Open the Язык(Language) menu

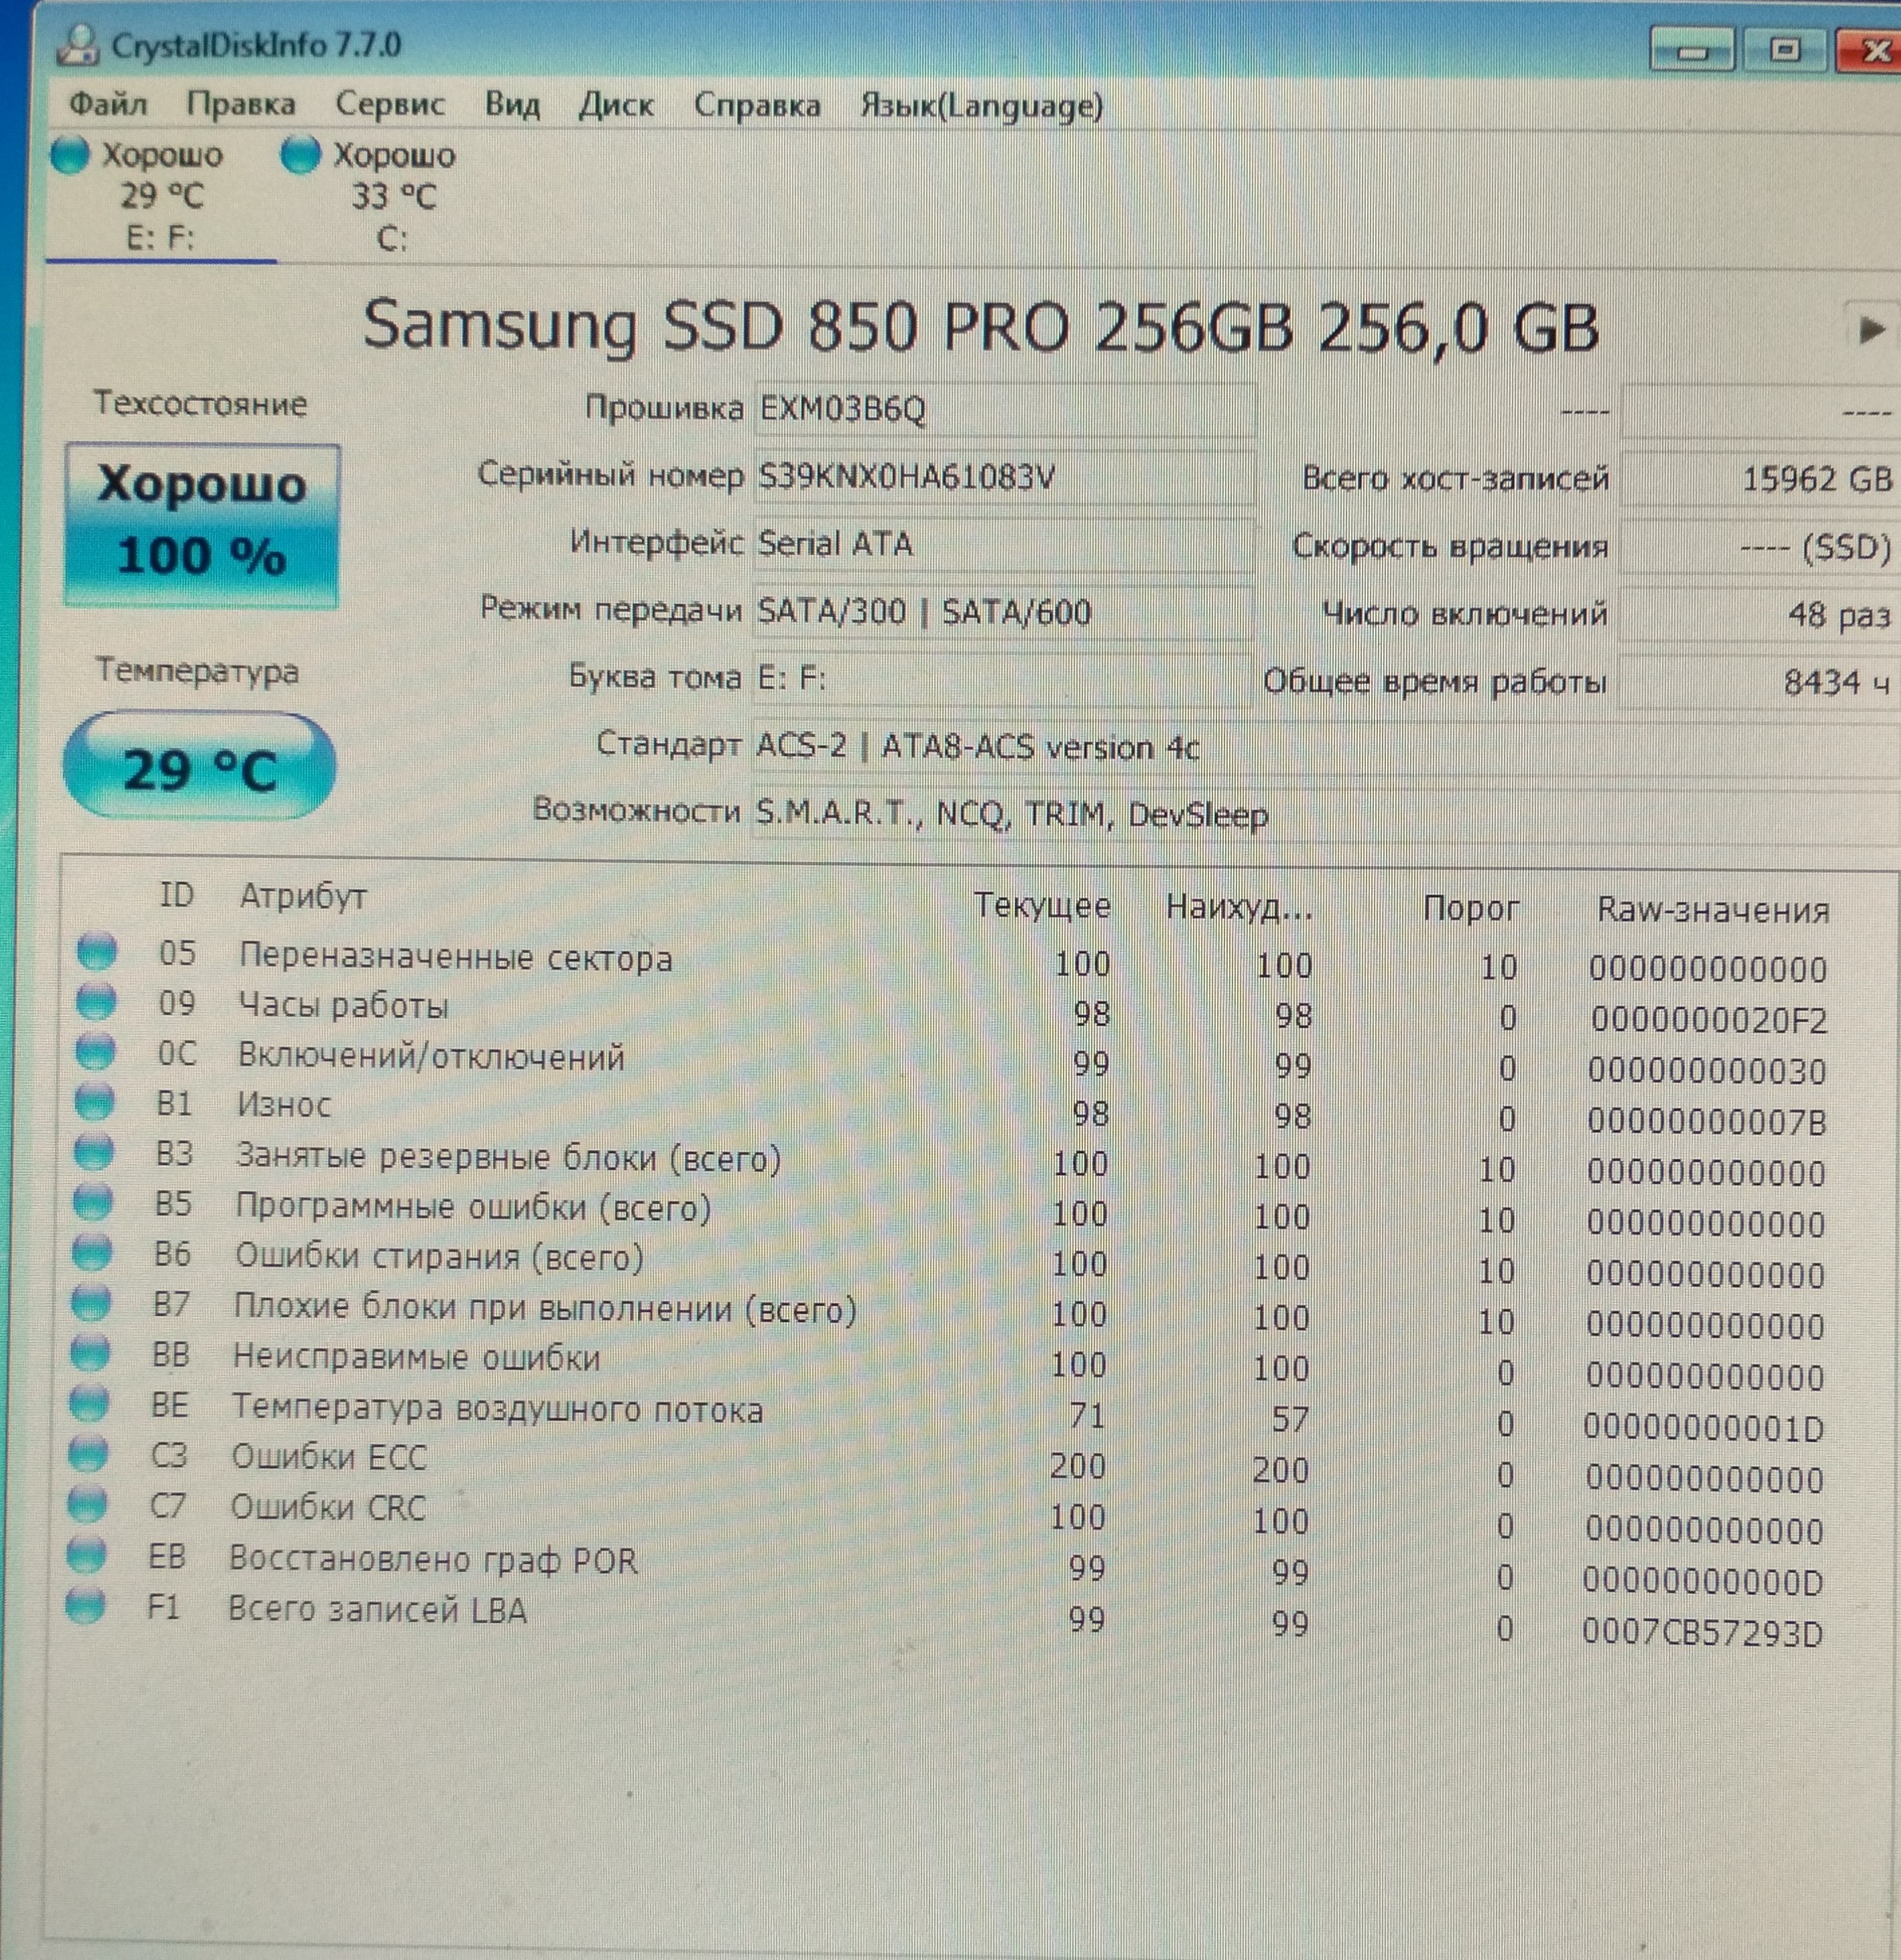pos(981,106)
